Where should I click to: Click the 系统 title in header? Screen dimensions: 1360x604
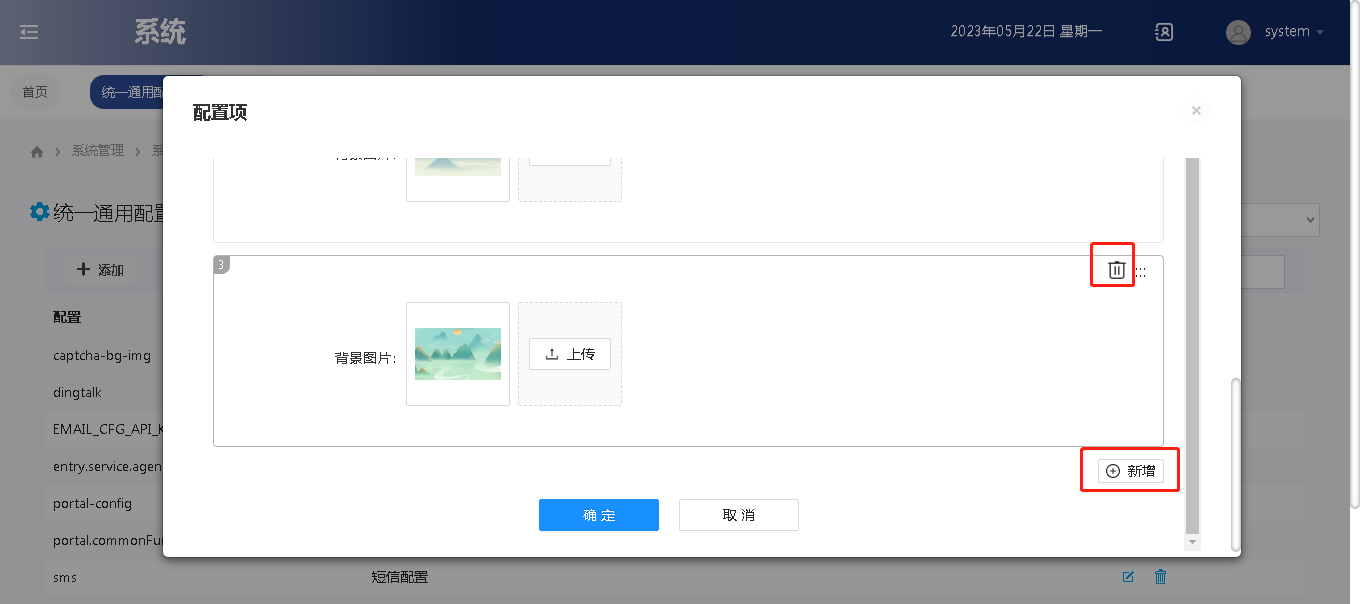click(x=160, y=32)
